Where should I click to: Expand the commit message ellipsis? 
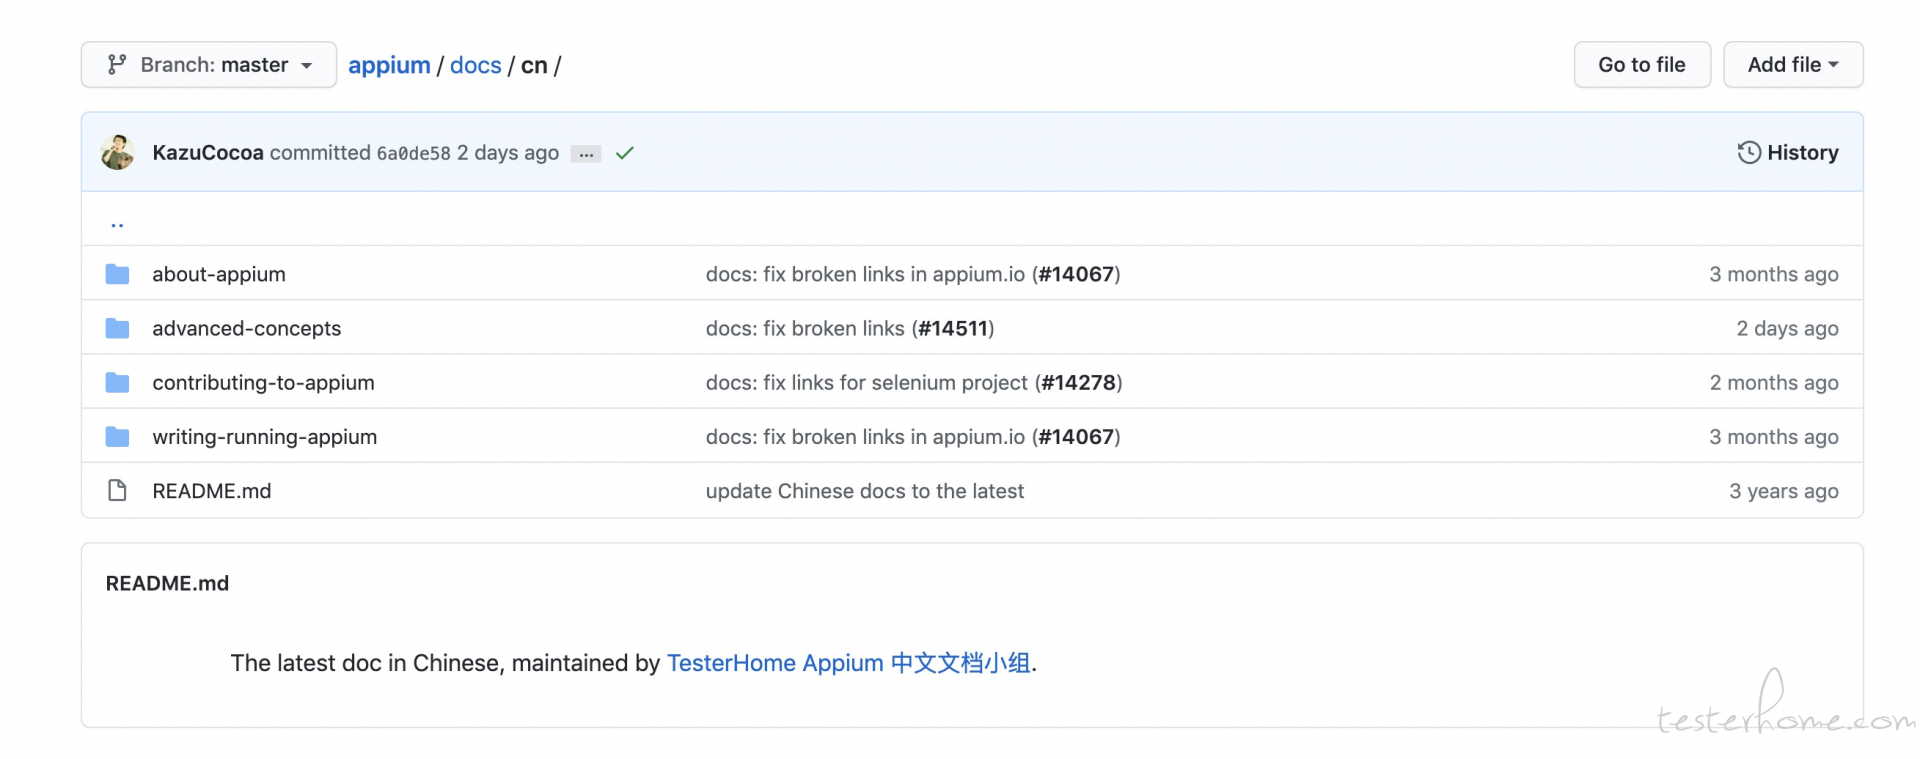click(x=586, y=154)
